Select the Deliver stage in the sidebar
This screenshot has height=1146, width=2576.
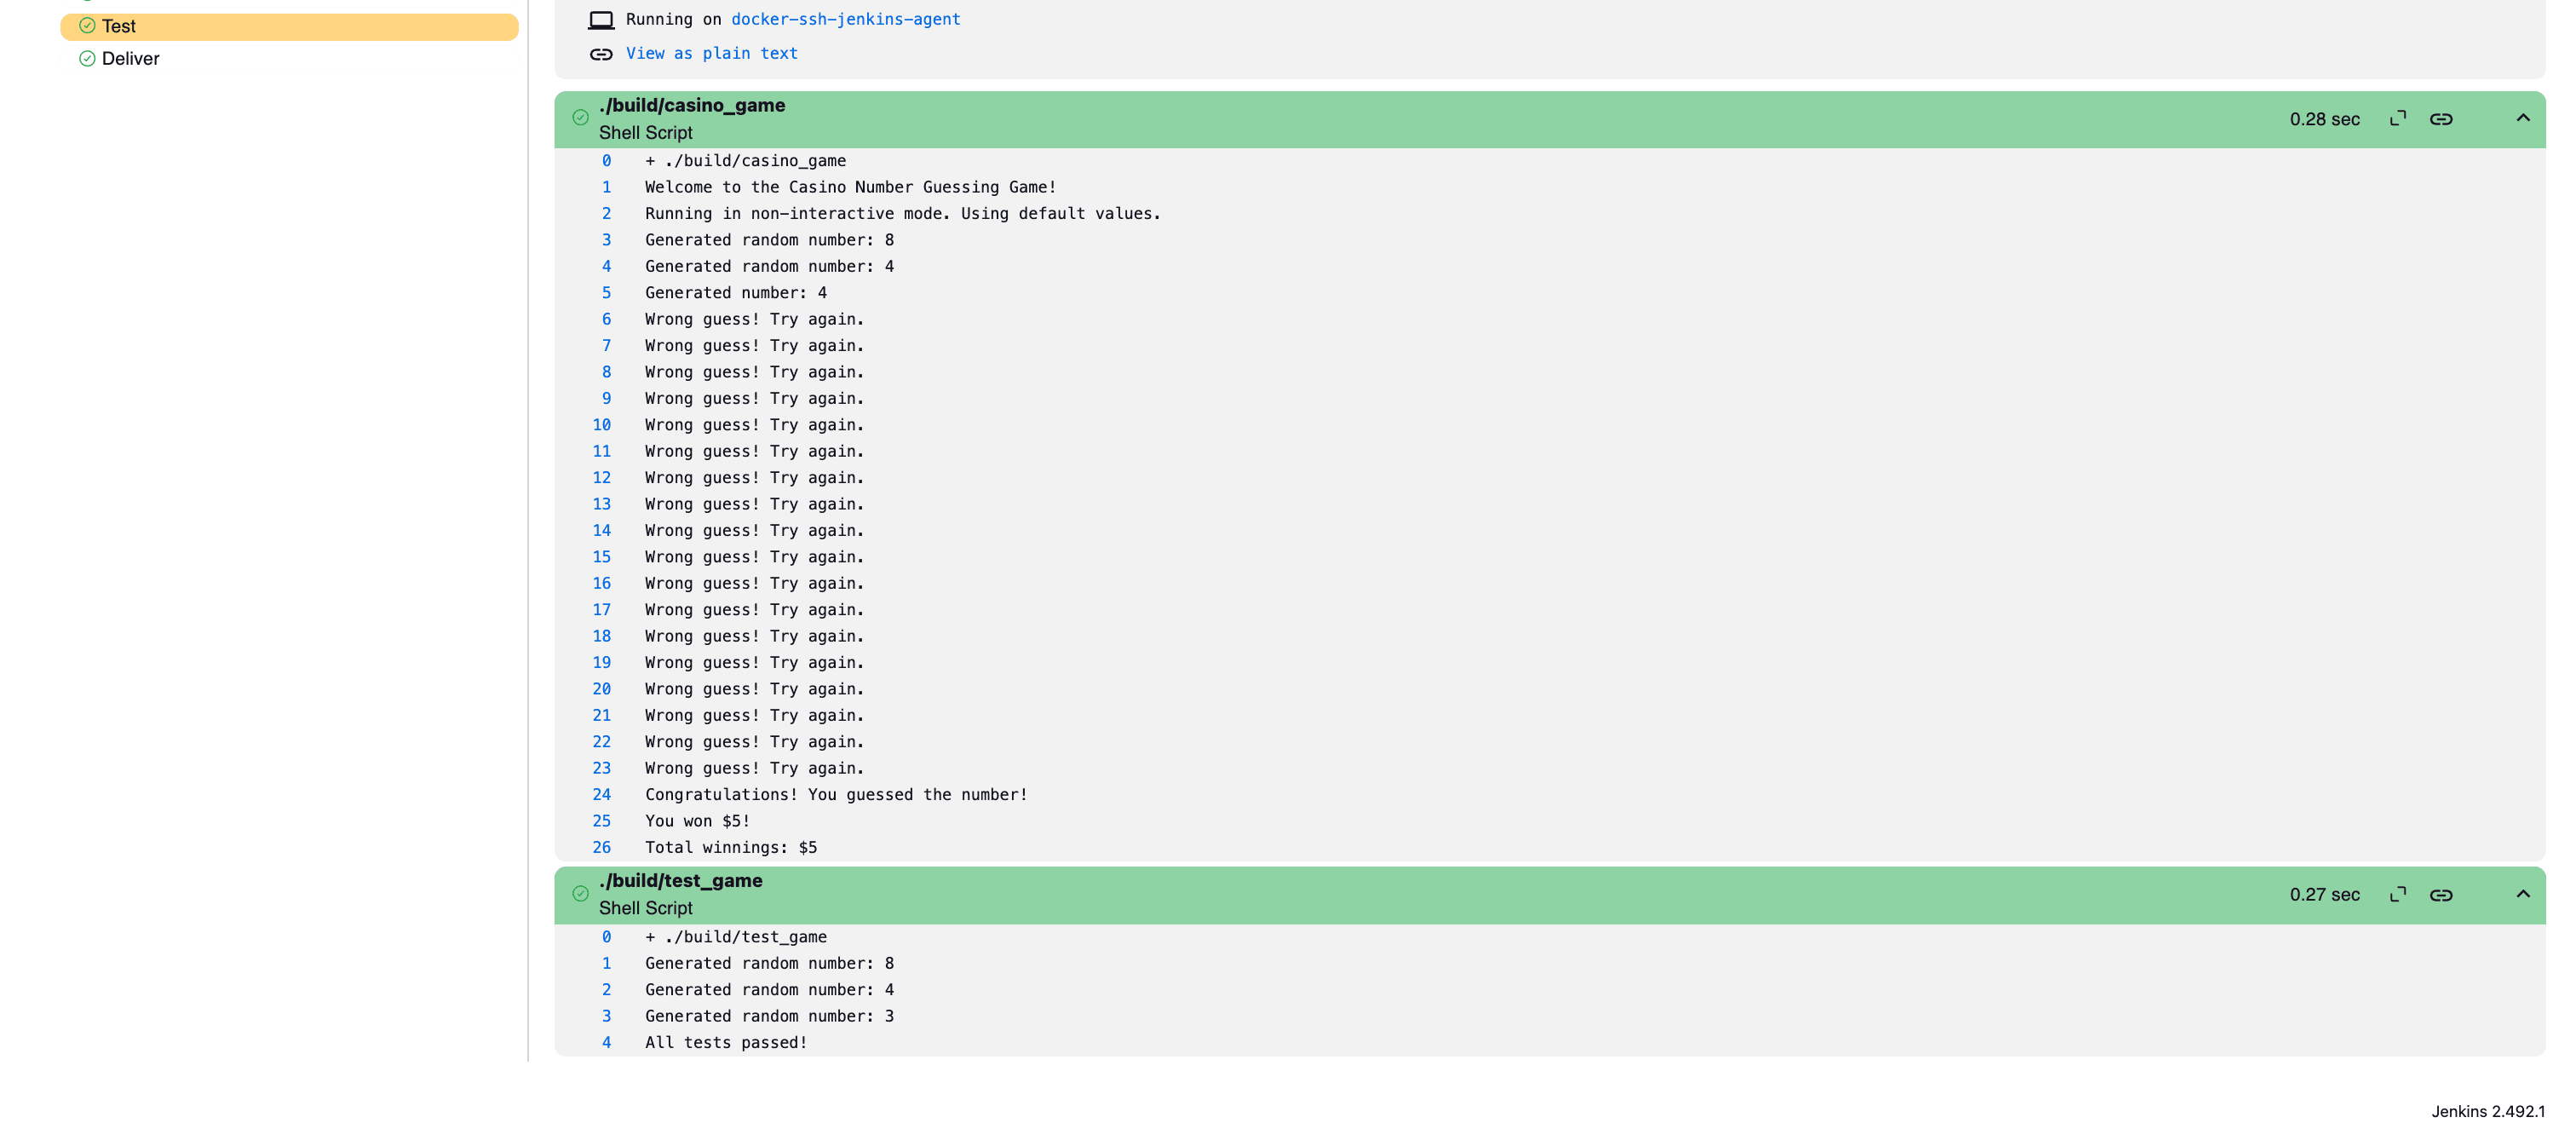(129, 59)
